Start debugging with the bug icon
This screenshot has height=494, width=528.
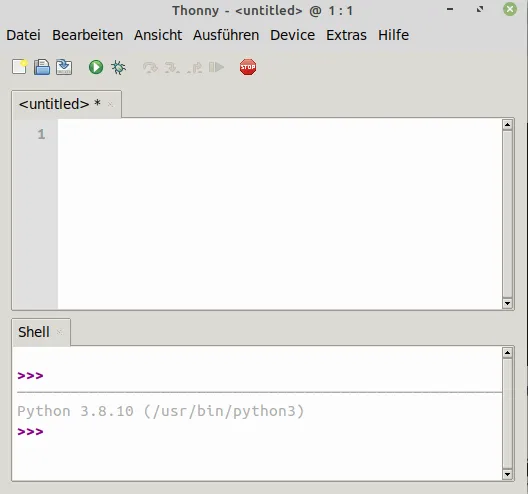119,67
